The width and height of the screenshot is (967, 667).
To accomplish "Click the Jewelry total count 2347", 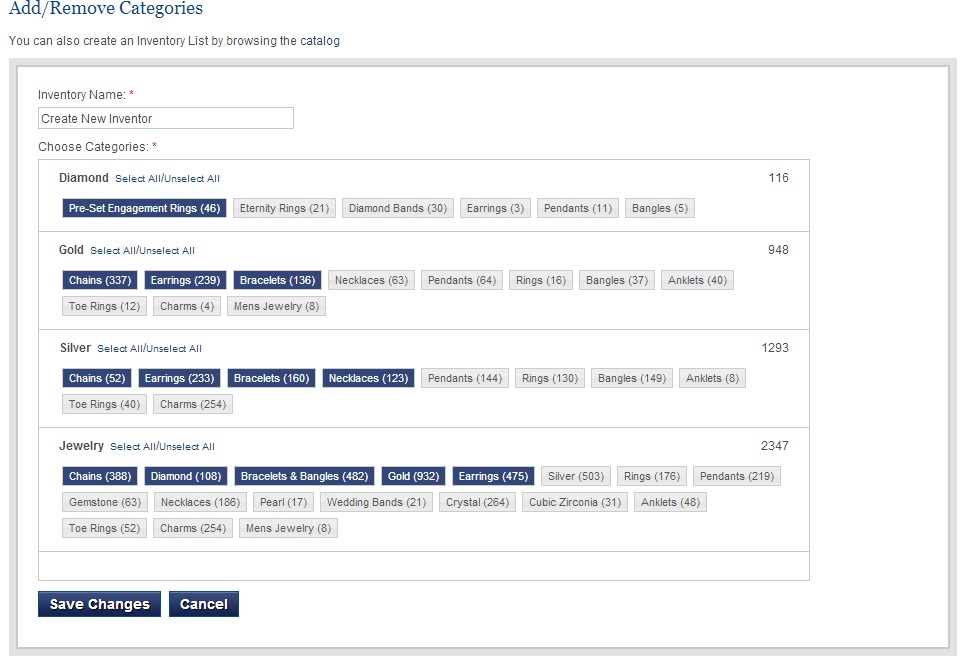I will [x=775, y=446].
